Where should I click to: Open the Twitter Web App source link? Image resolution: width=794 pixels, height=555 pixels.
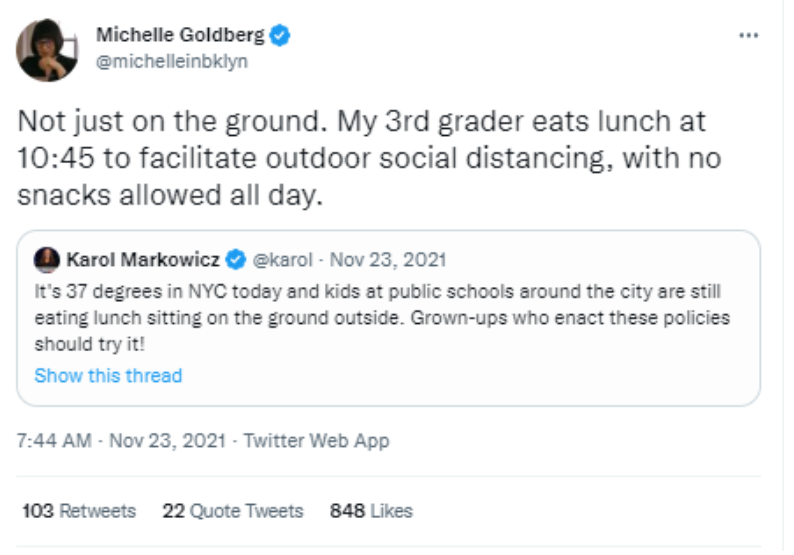[317, 441]
